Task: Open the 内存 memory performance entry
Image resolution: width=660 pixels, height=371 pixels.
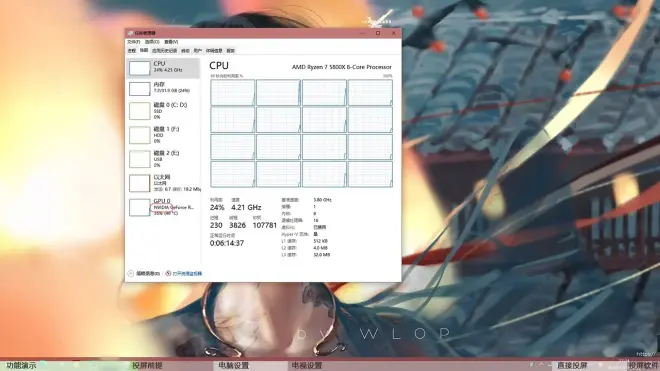Action: tap(163, 88)
